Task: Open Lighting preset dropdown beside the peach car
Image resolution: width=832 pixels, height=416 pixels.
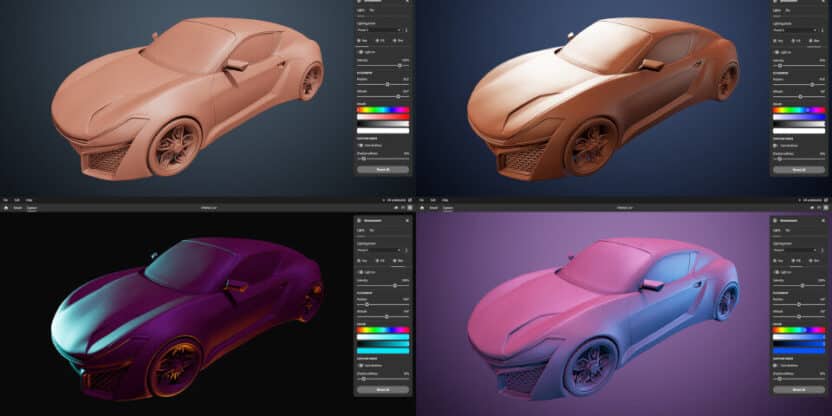Action: 379,30
